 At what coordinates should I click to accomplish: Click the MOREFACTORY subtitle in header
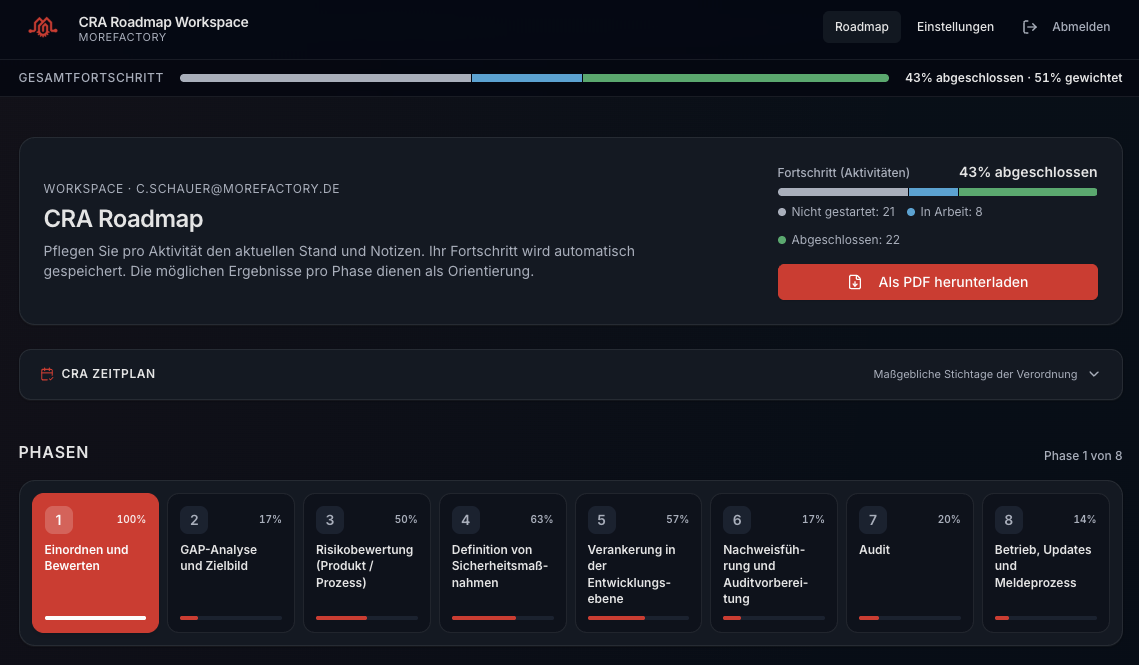[x=122, y=37]
